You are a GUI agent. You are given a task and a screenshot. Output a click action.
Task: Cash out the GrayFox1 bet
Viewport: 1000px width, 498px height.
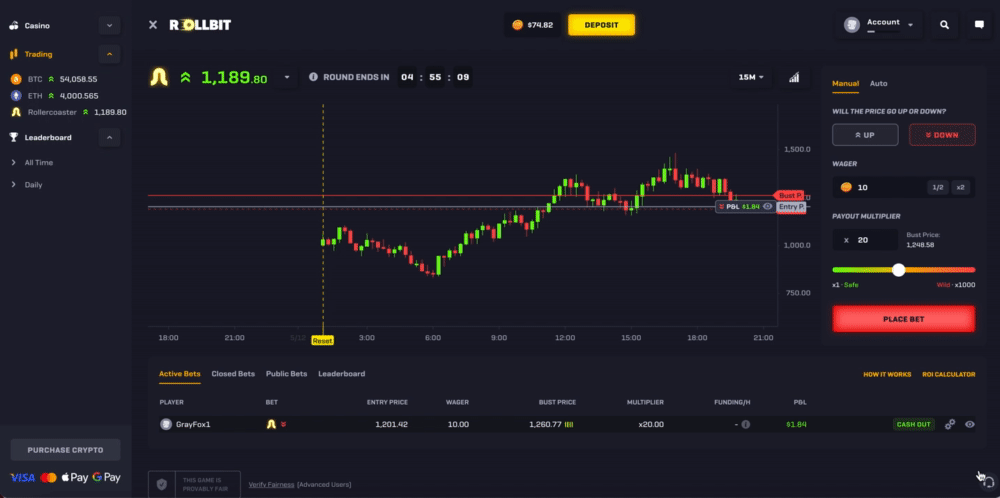pyautogui.click(x=914, y=424)
